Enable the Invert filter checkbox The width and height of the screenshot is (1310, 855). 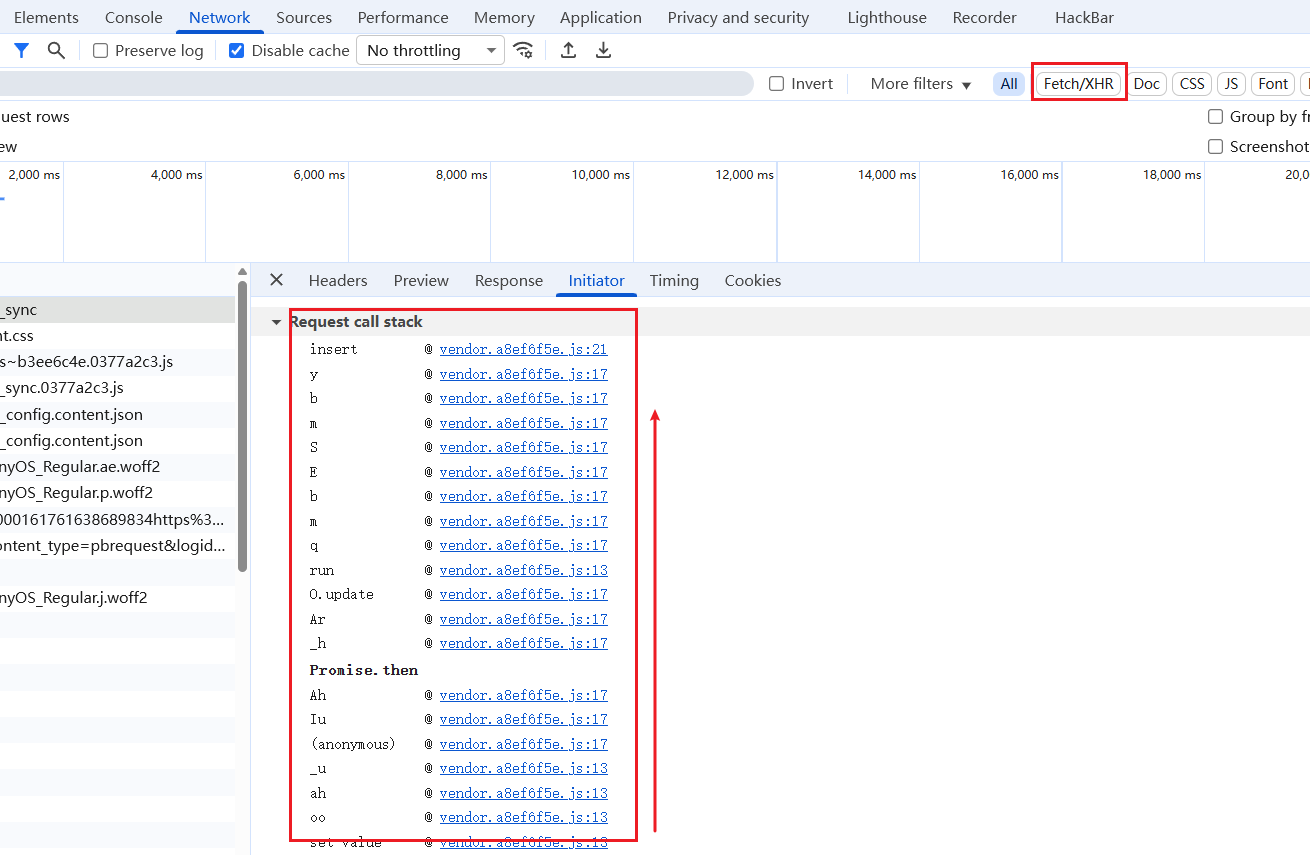[x=776, y=84]
